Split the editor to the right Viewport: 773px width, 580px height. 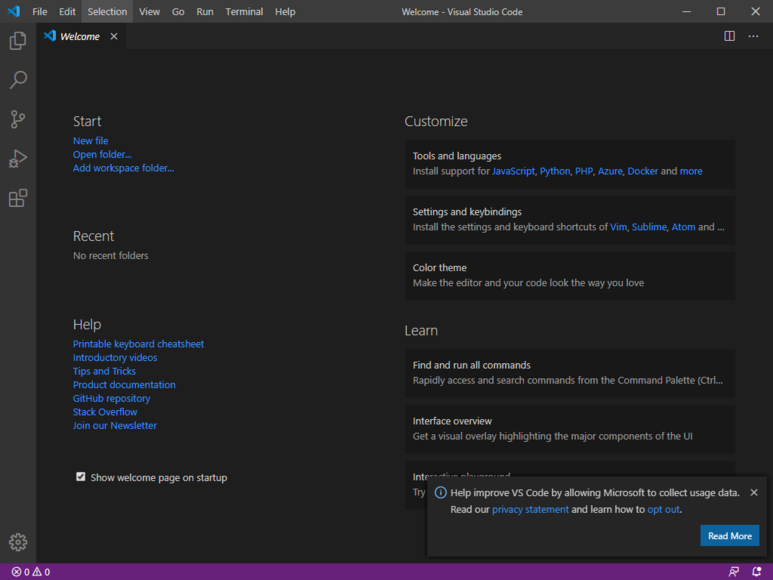pyautogui.click(x=730, y=36)
